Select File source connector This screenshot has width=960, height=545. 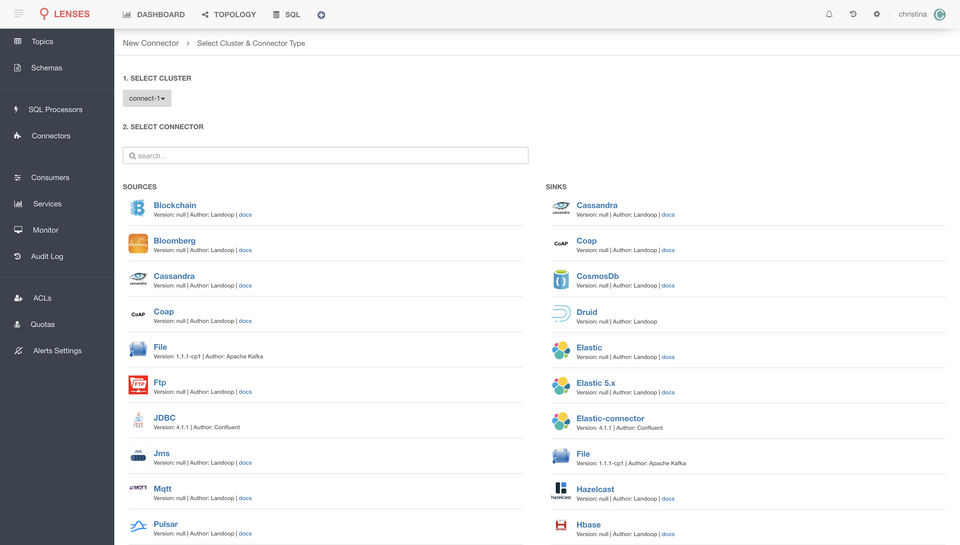160,347
